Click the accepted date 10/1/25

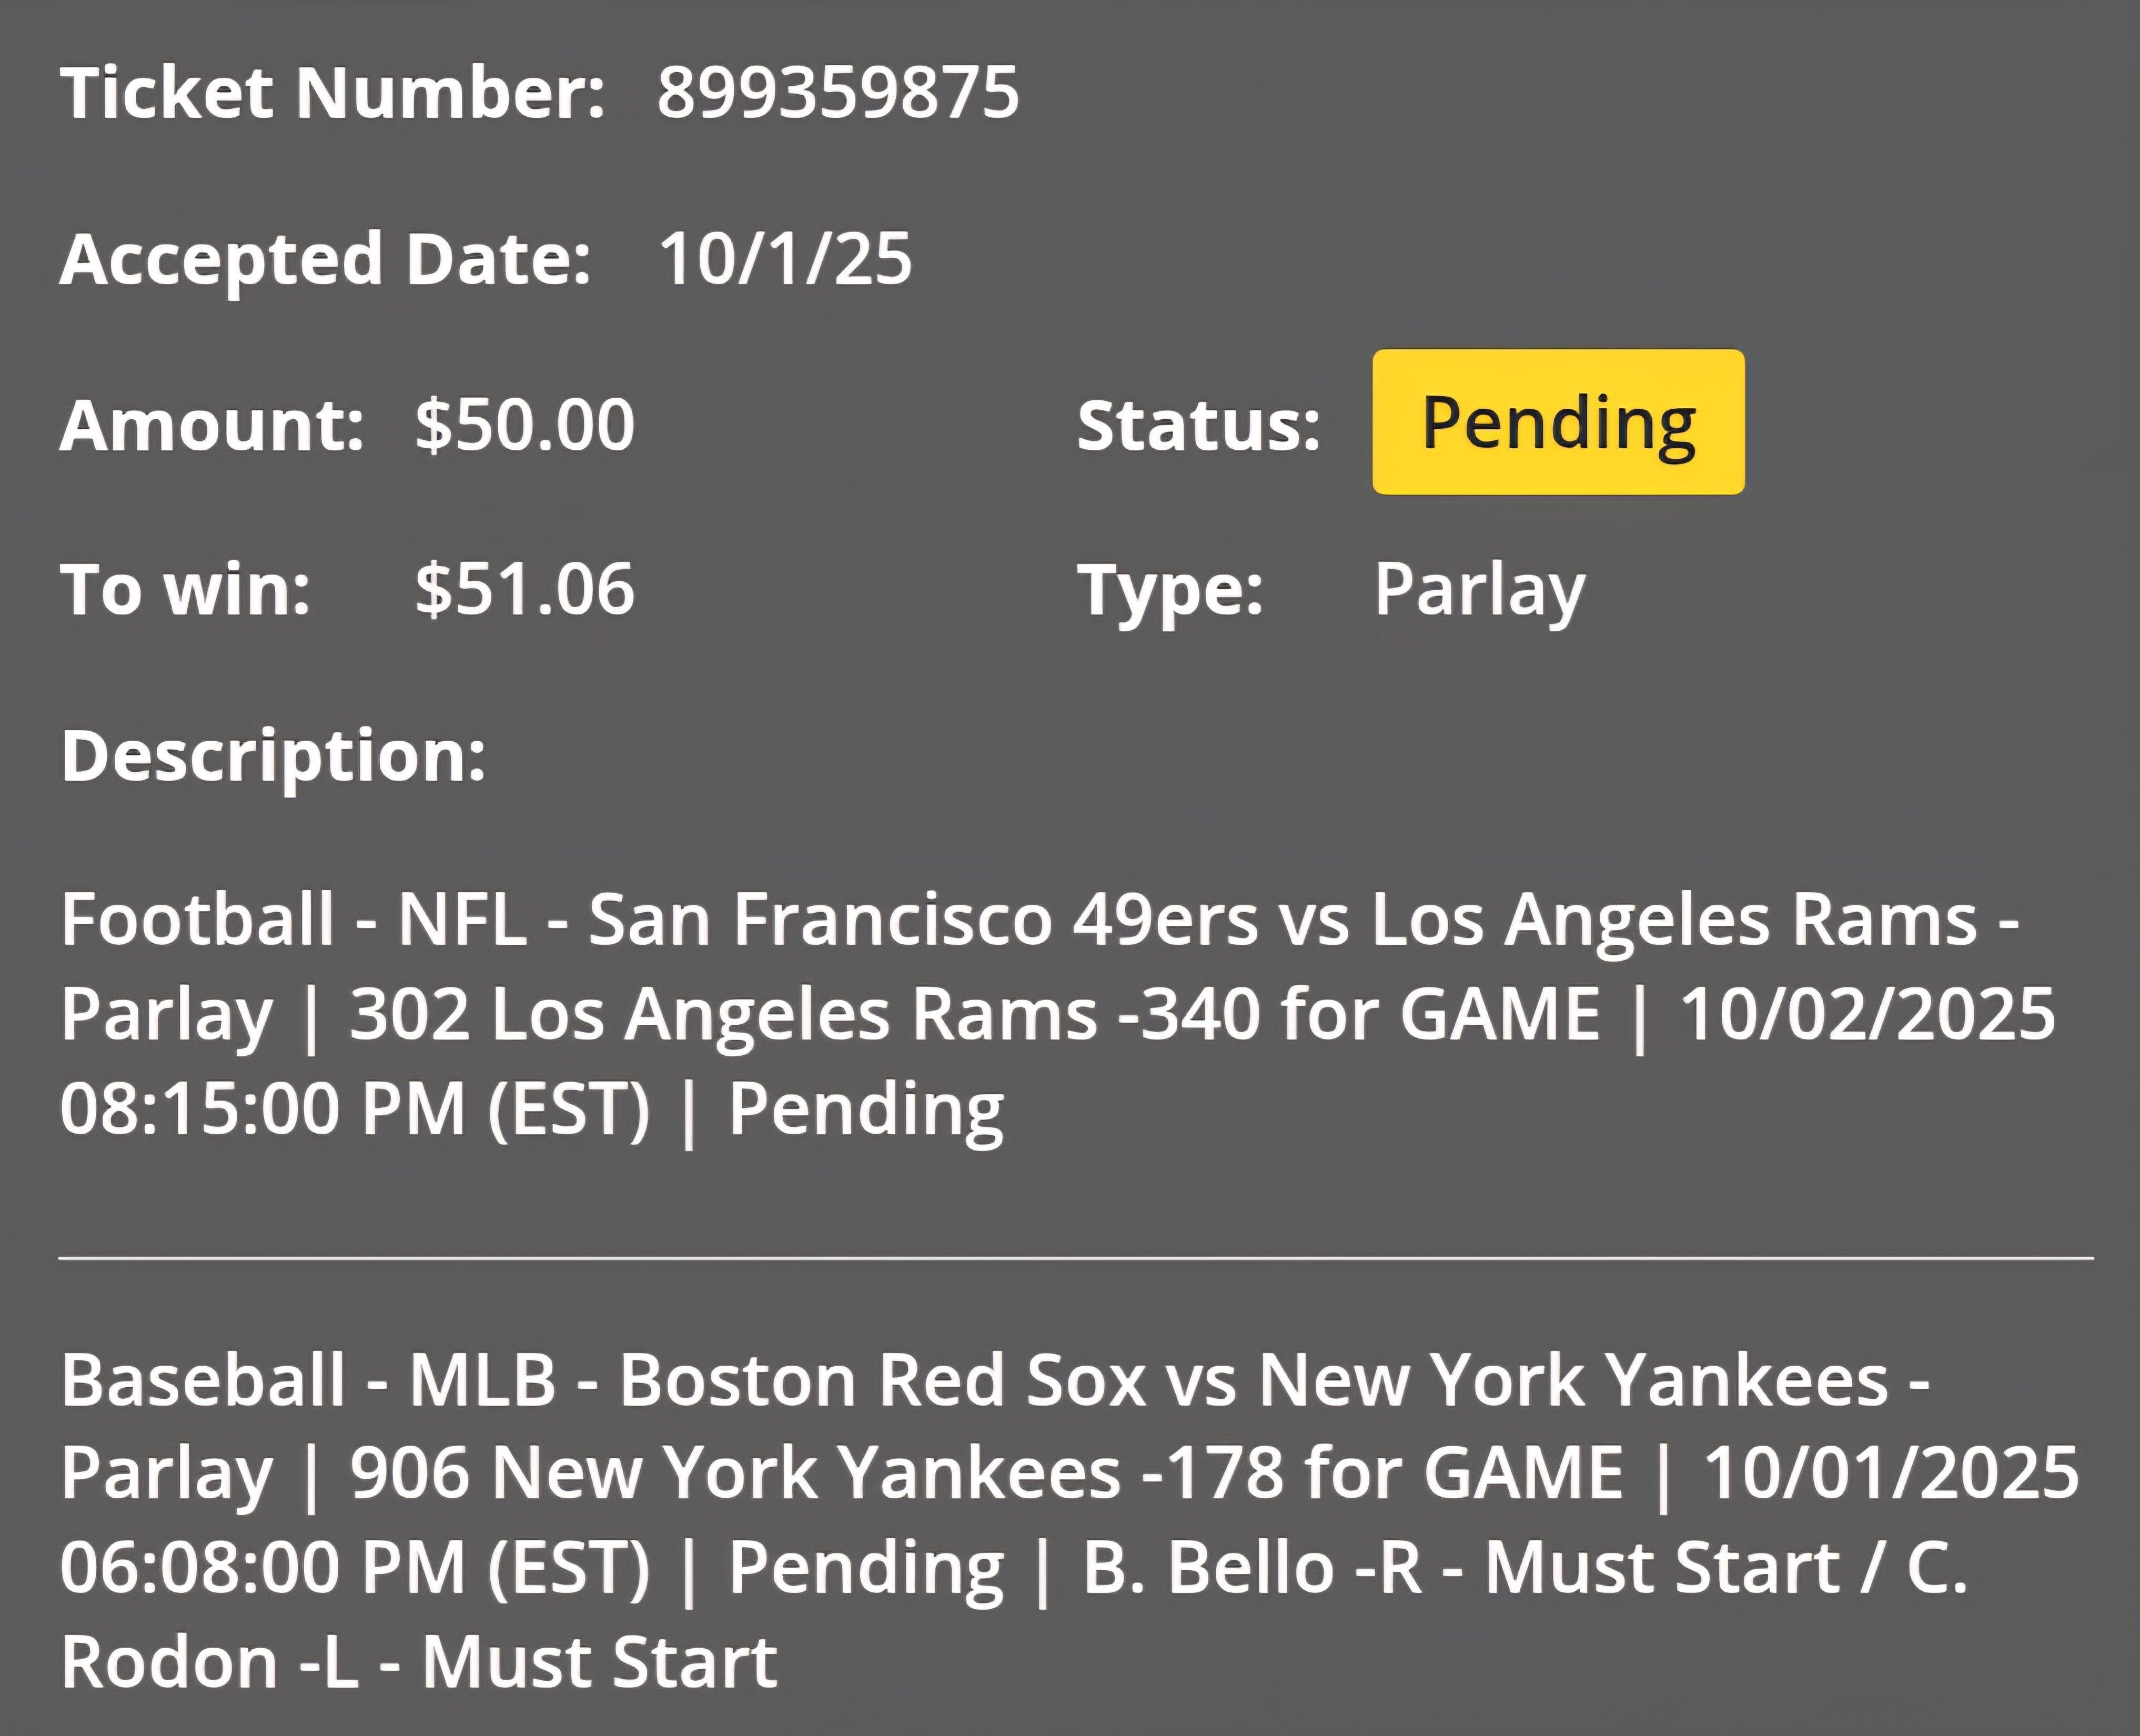[785, 259]
